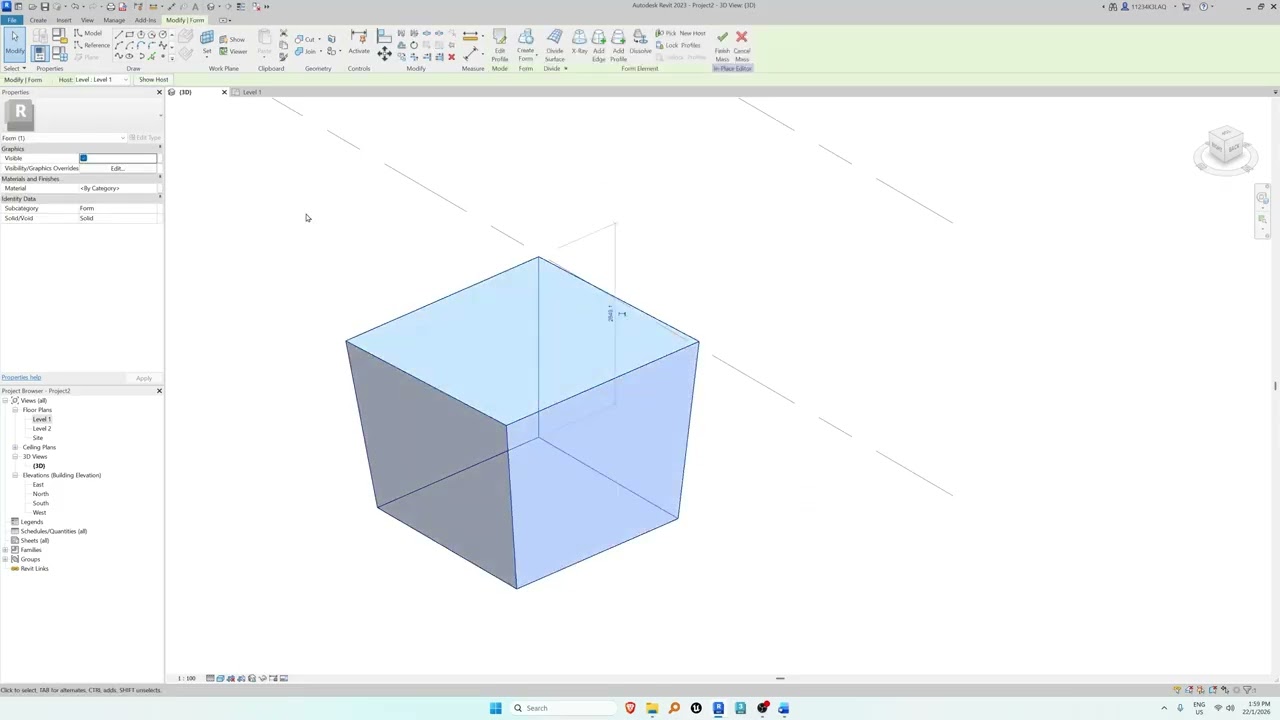Click the Finish Mass green checkmark
Screen dimensions: 1280x720
(x=722, y=46)
